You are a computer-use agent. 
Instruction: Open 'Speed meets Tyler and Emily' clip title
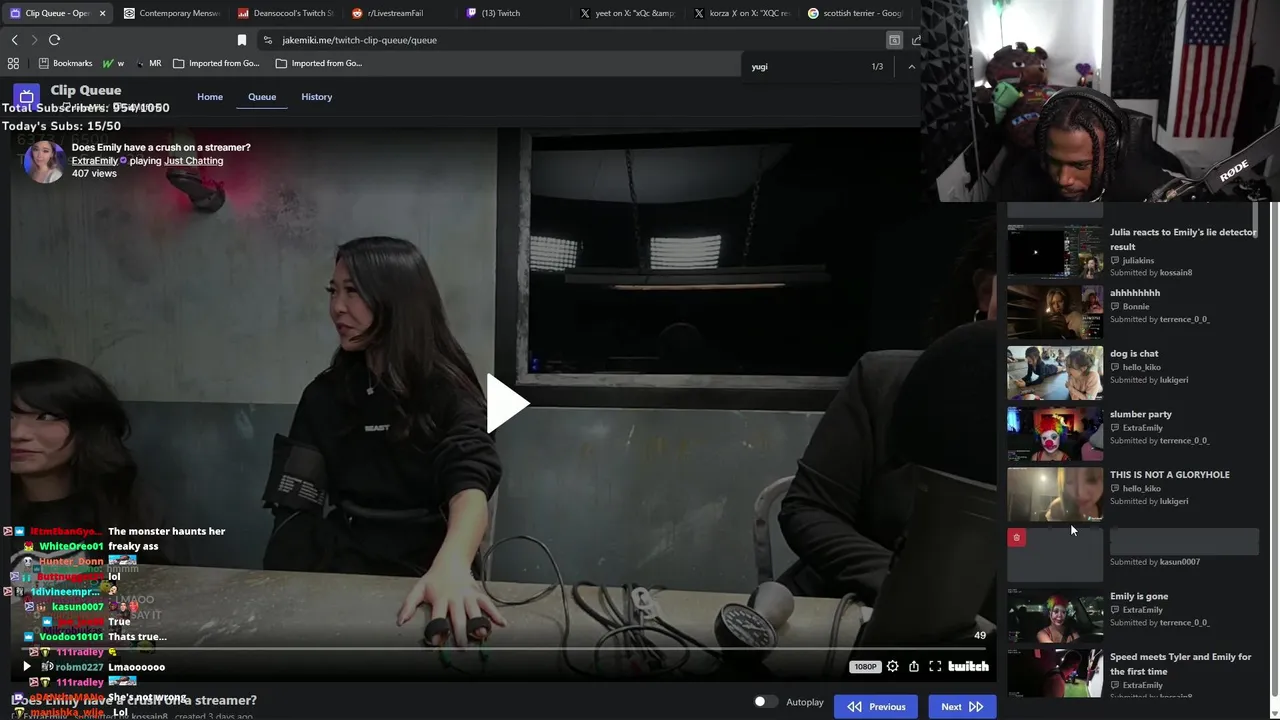1180,664
